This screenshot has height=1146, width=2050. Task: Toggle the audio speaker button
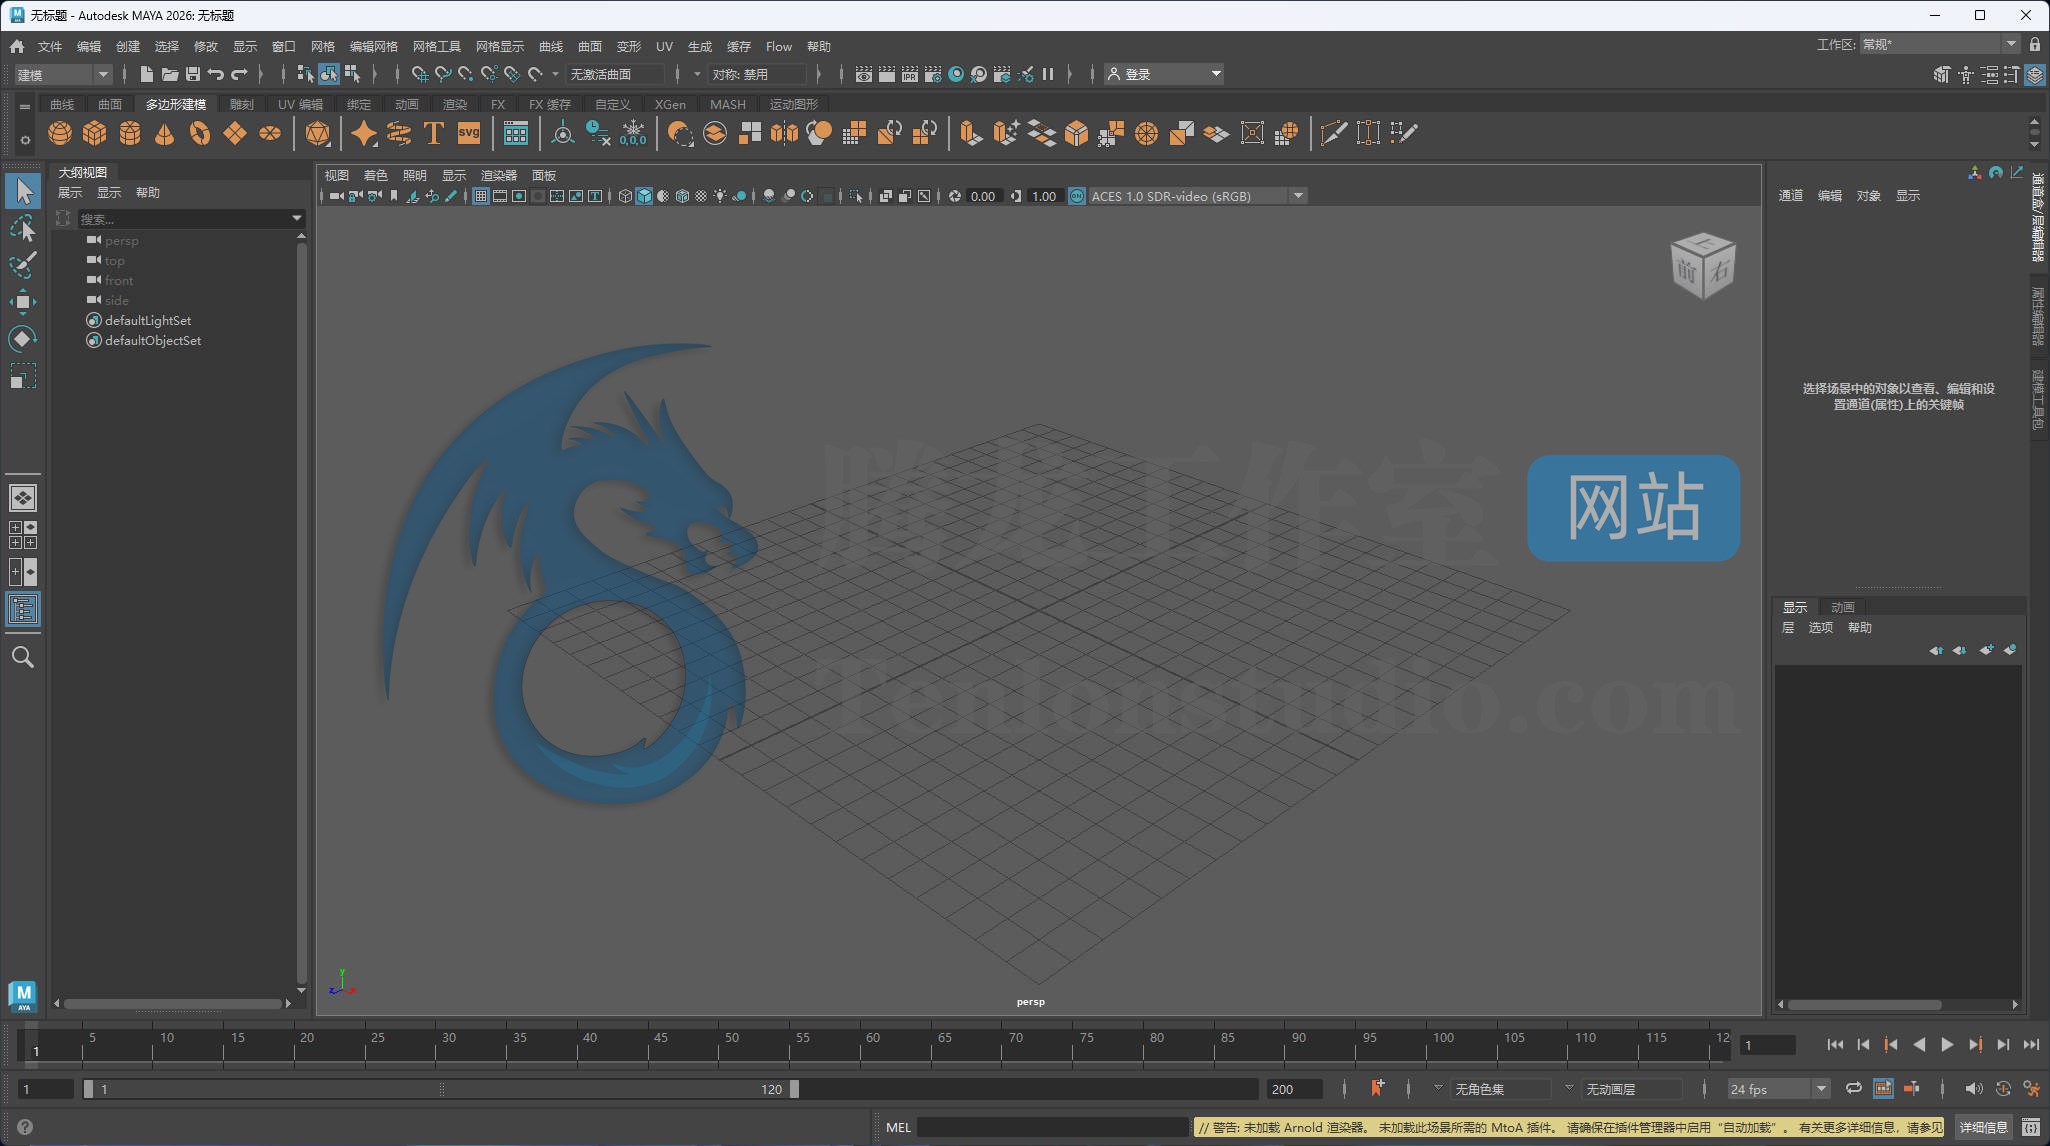click(1973, 1088)
